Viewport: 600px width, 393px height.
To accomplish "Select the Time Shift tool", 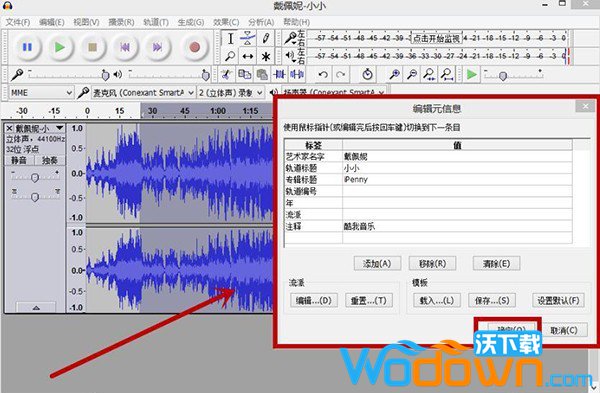I will pyautogui.click(x=248, y=56).
